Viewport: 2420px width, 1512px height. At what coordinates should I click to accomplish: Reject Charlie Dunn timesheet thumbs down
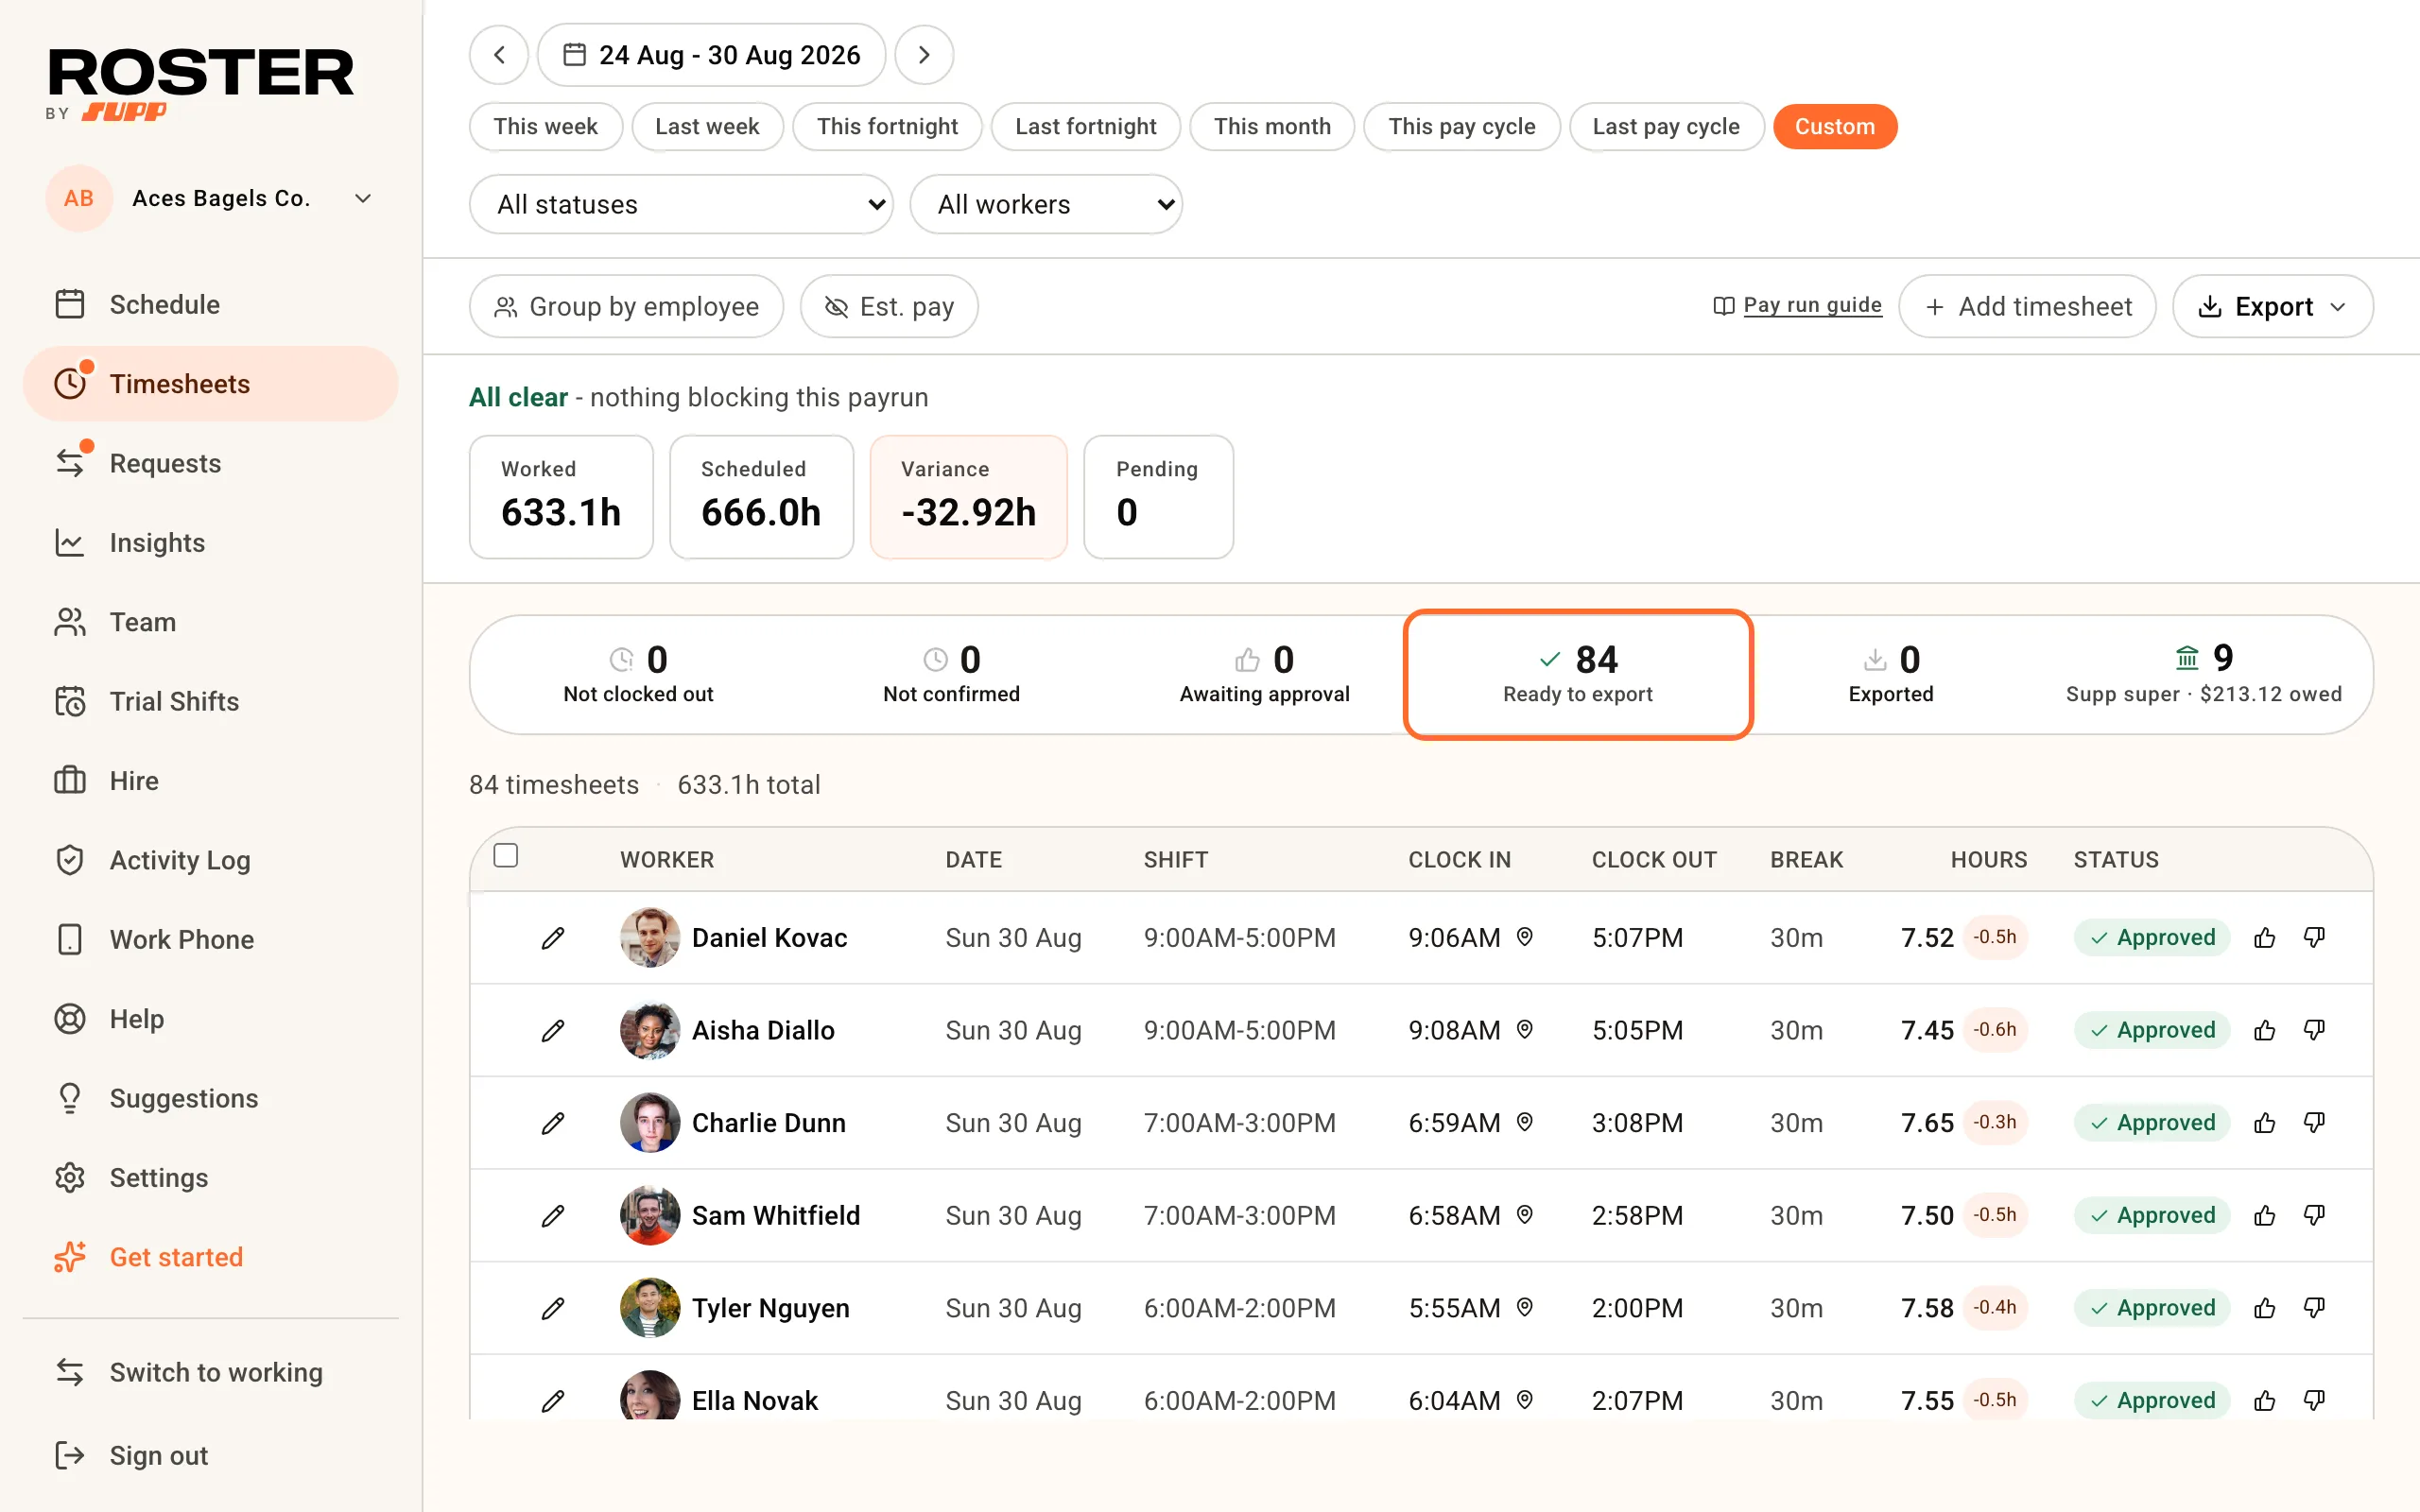pyautogui.click(x=2314, y=1123)
